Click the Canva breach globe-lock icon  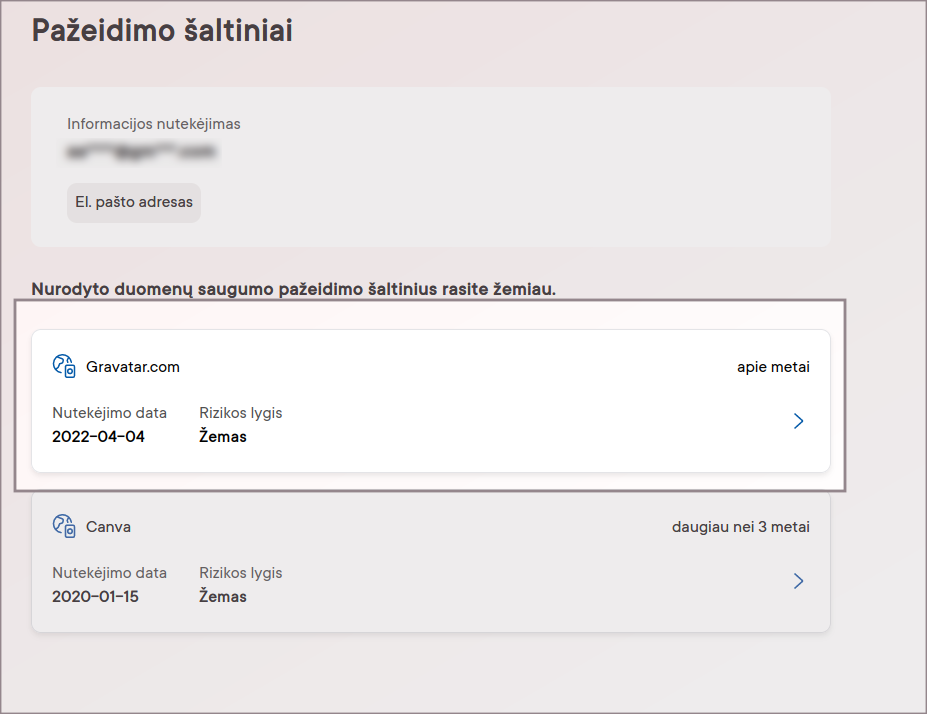[64, 526]
